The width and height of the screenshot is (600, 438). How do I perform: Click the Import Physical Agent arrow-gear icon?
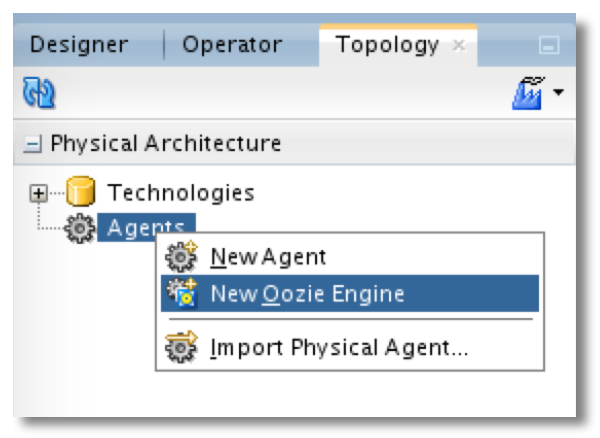(181, 347)
